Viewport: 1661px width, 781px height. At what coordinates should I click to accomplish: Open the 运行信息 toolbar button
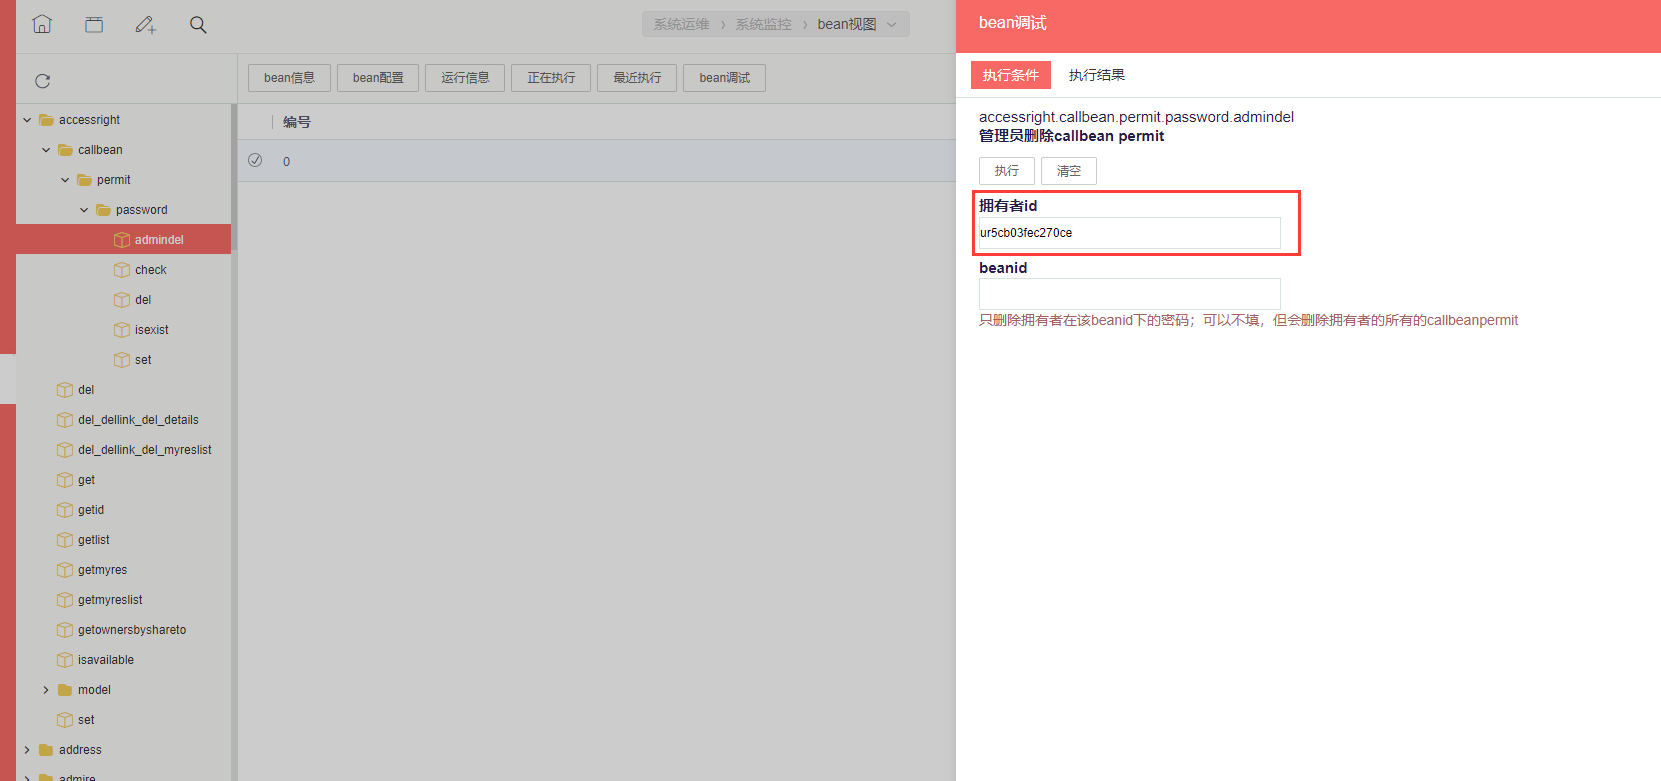[x=465, y=78]
